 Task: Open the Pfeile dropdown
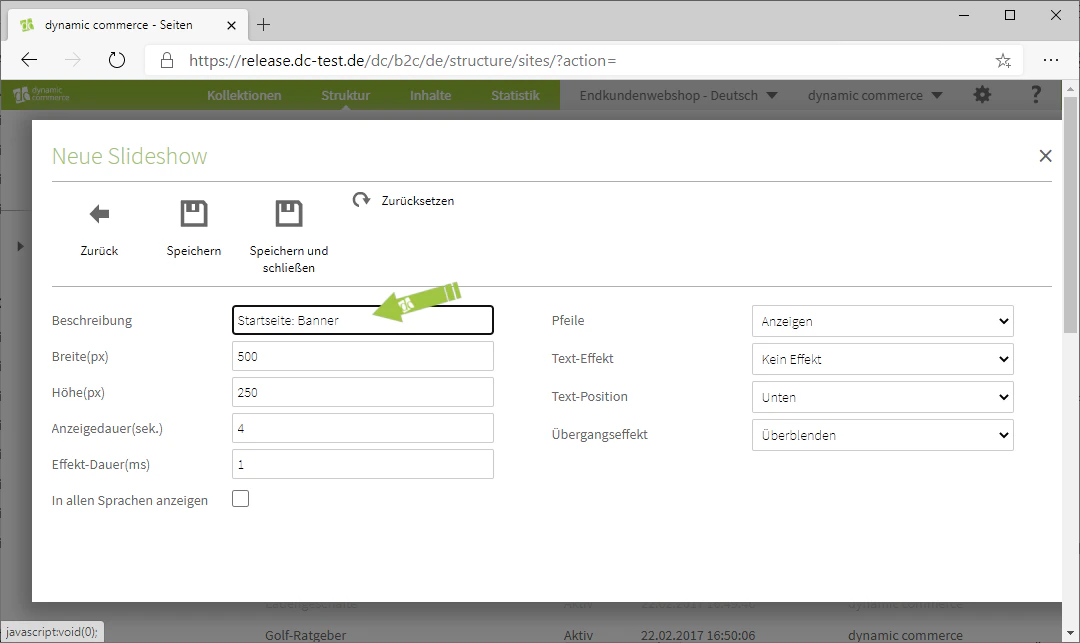(x=882, y=321)
